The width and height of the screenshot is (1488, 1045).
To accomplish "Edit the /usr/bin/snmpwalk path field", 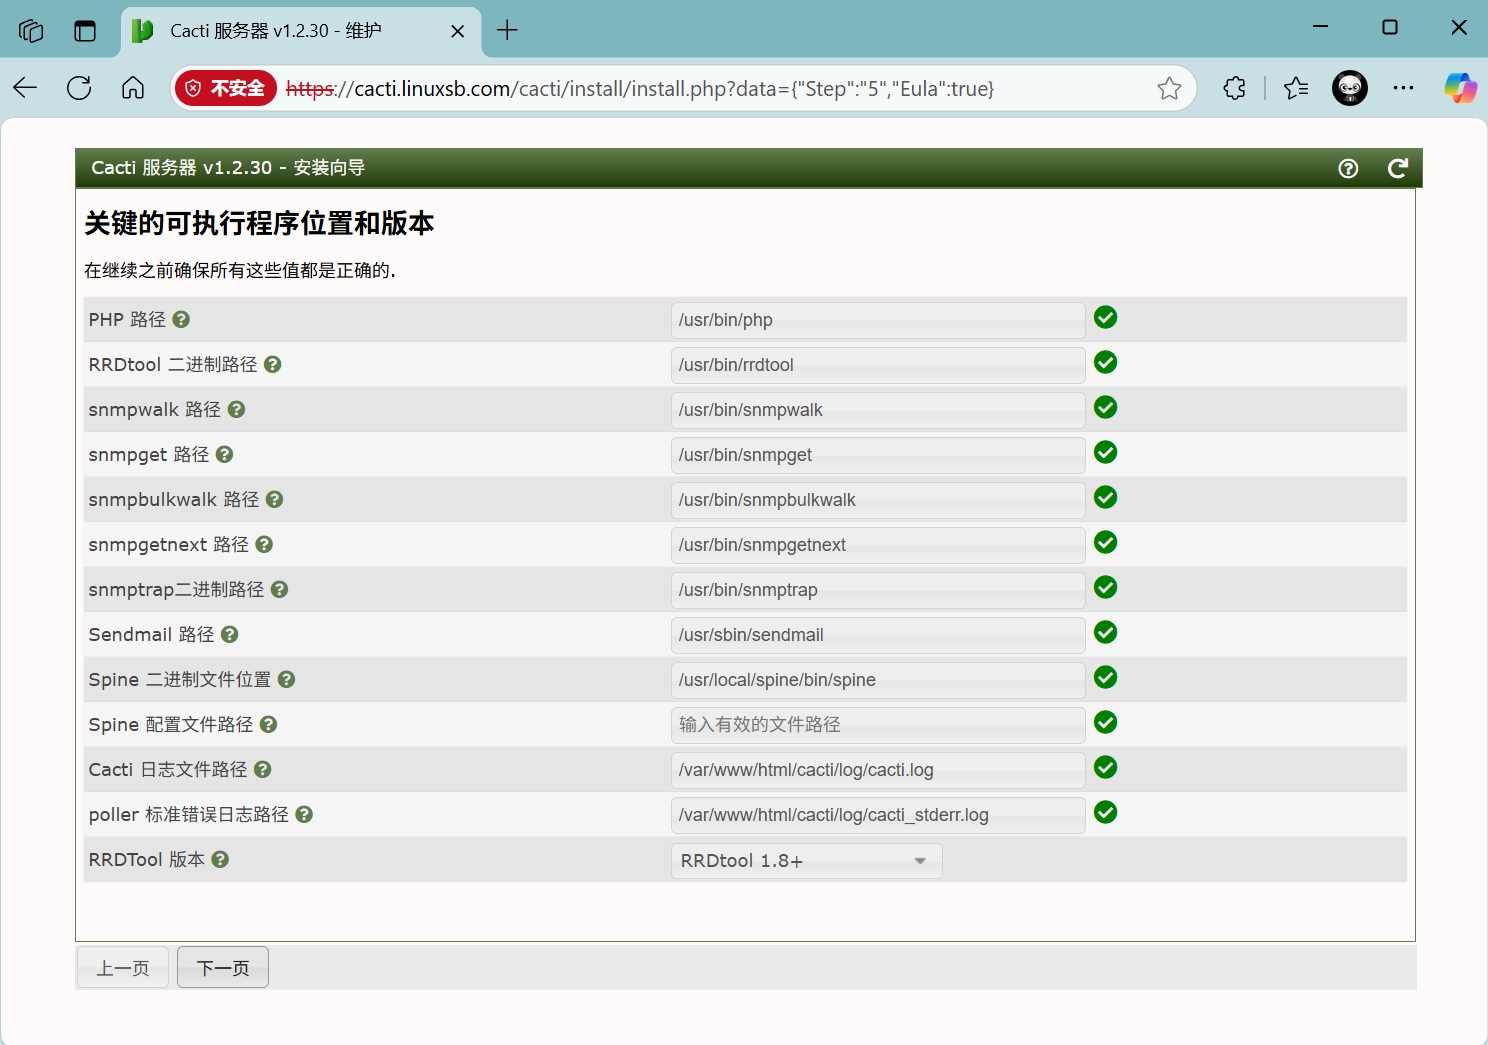I will point(878,410).
